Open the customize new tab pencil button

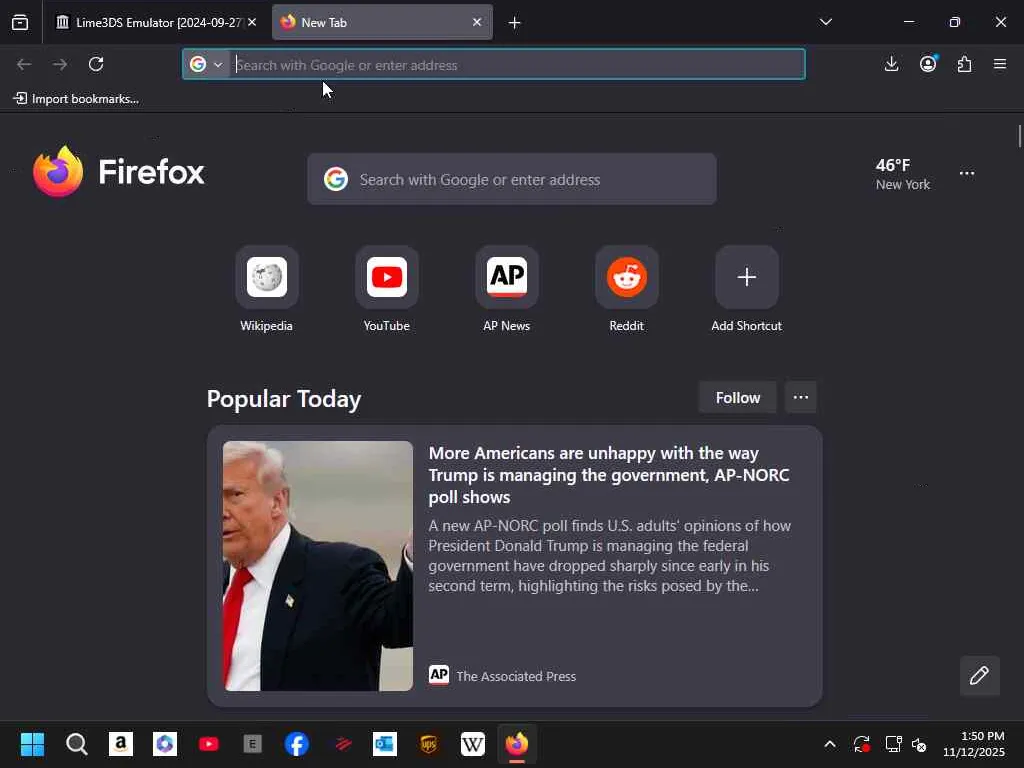coord(980,675)
